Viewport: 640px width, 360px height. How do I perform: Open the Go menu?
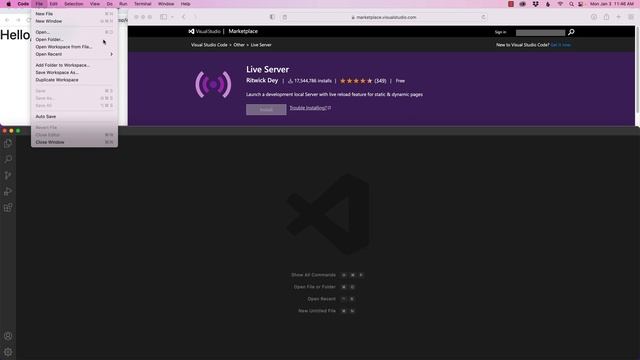click(x=109, y=4)
